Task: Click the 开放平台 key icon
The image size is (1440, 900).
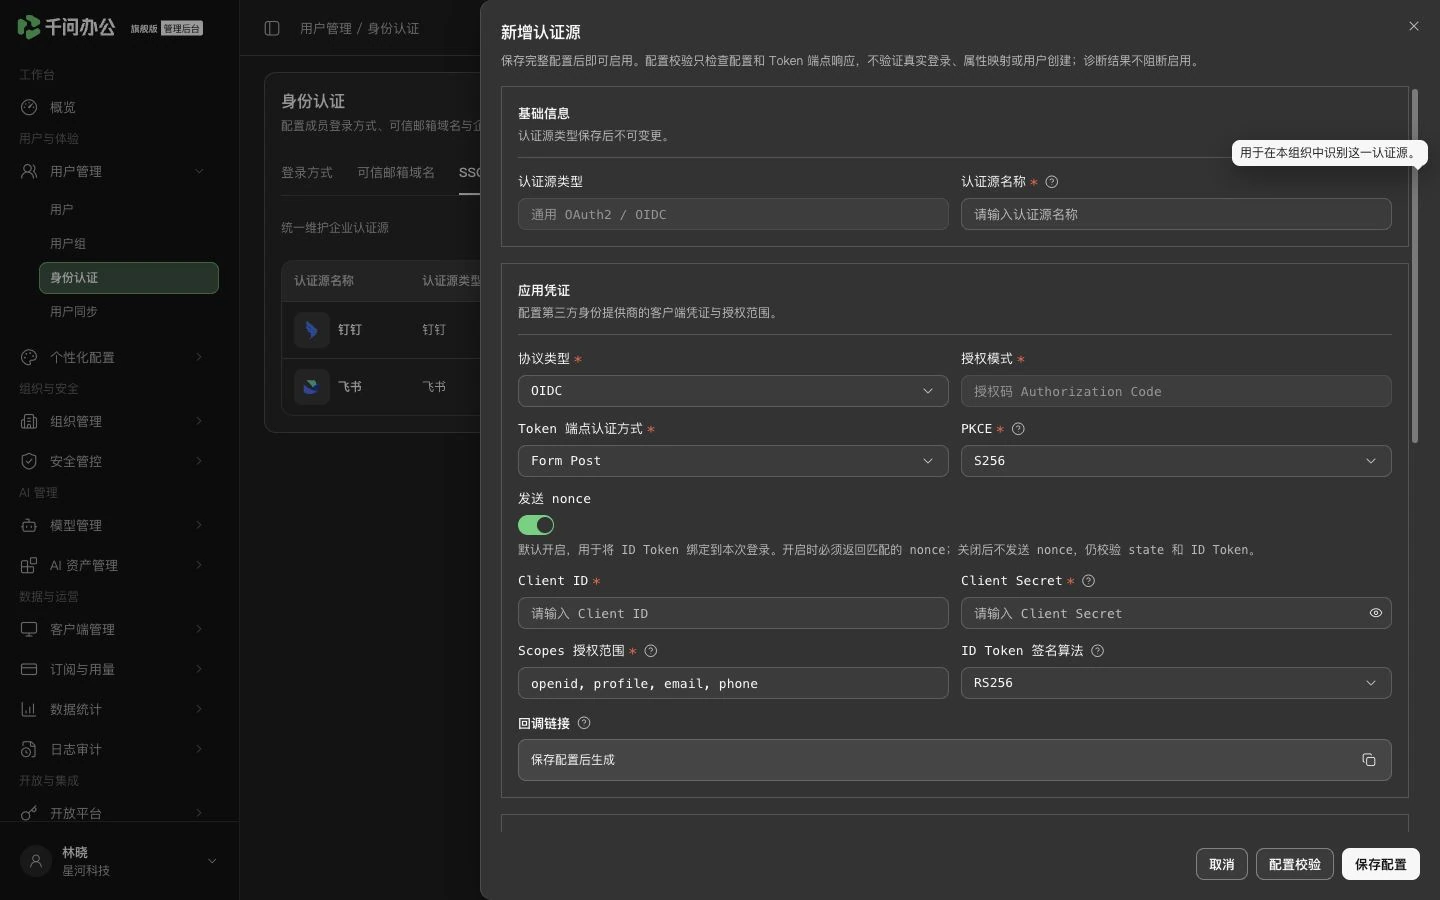Action: tap(29, 813)
